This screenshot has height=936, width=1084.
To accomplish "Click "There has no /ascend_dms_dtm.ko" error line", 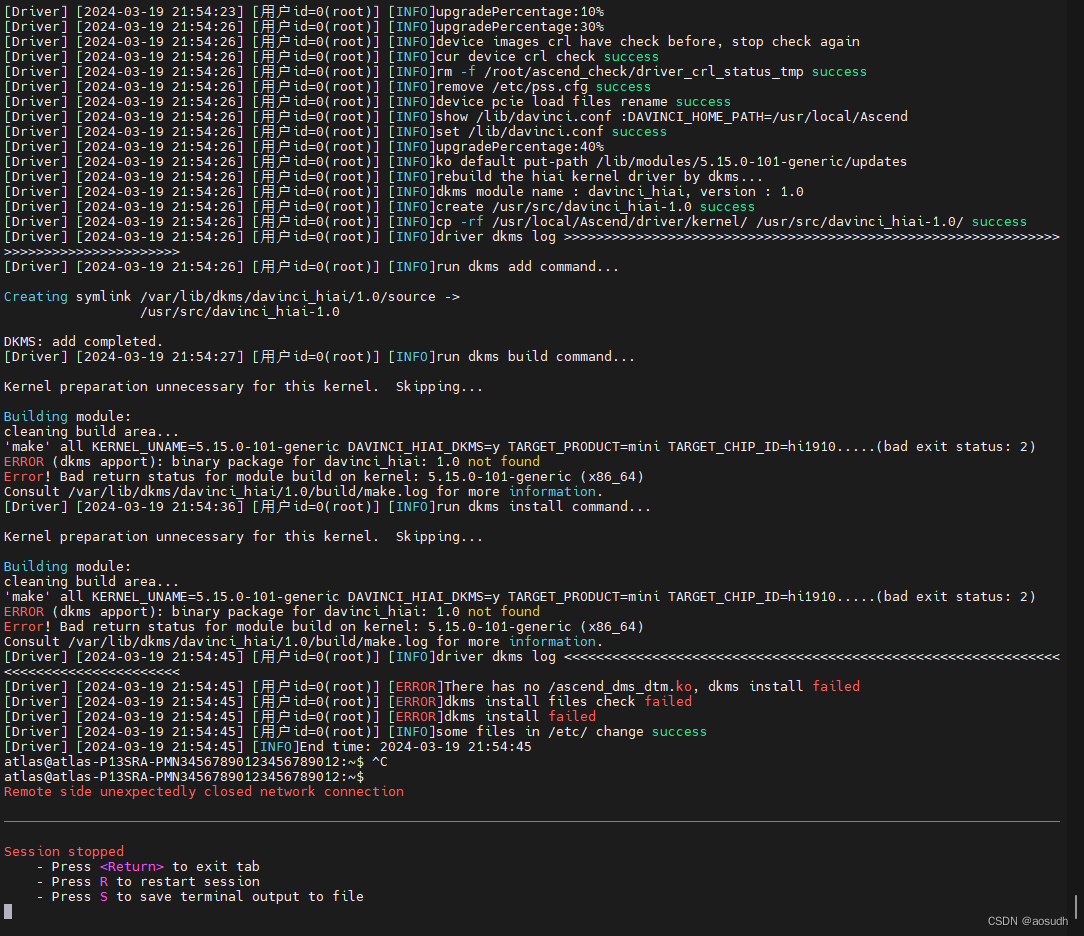I will (x=432, y=686).
